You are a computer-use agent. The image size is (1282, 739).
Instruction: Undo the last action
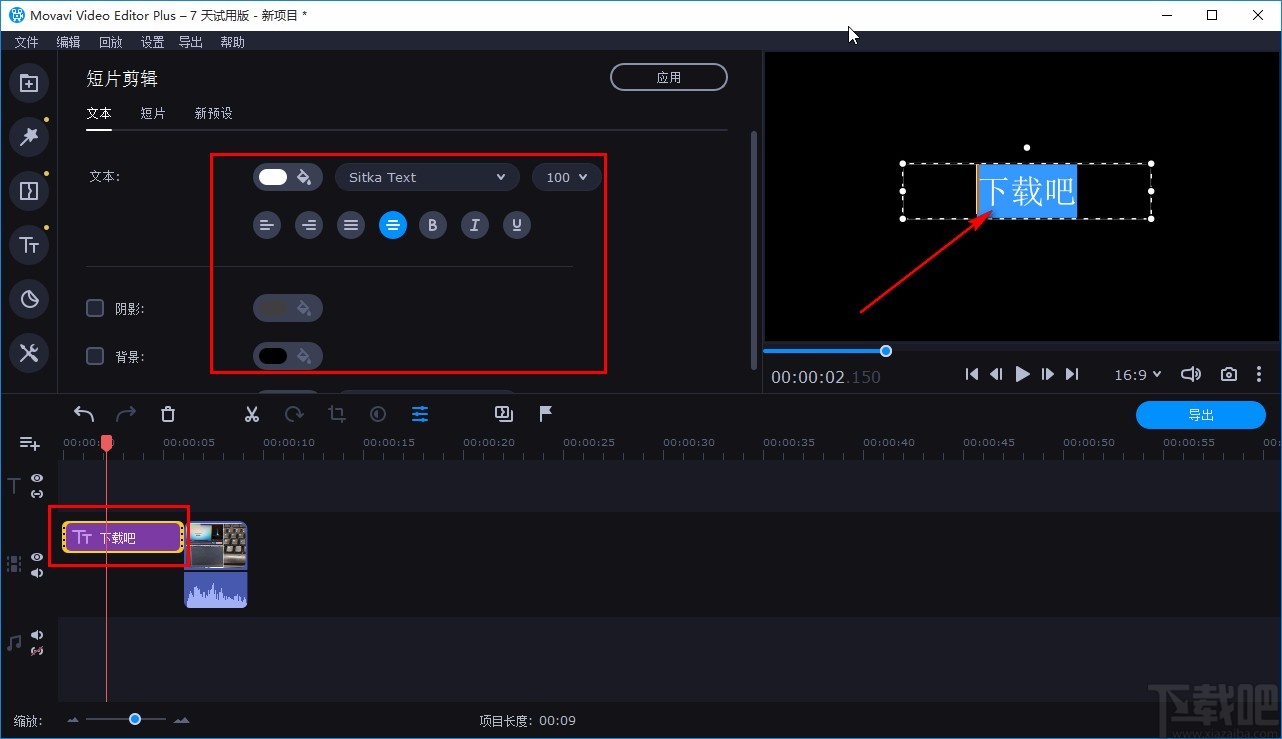click(x=84, y=414)
